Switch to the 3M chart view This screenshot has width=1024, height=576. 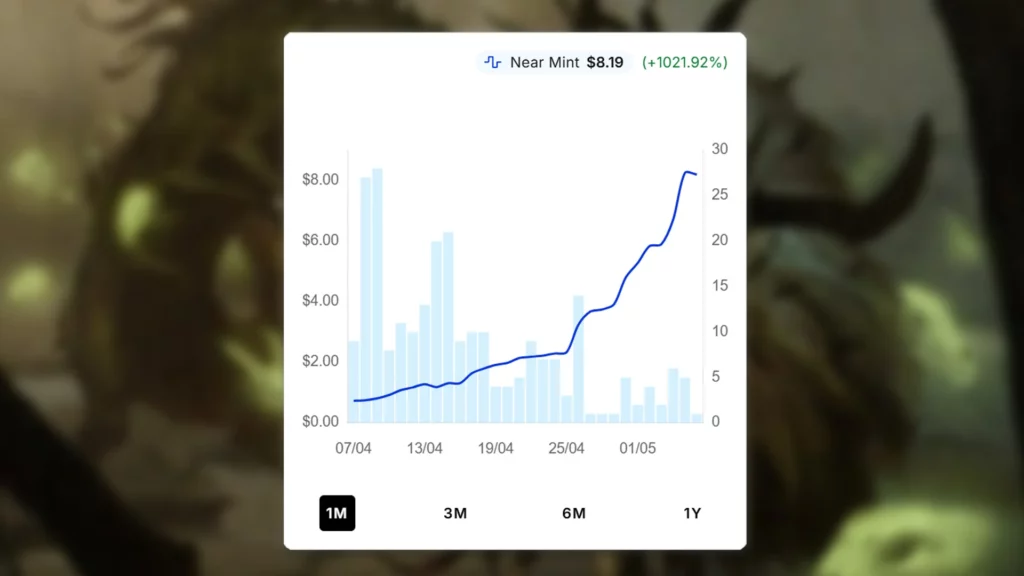tap(455, 513)
